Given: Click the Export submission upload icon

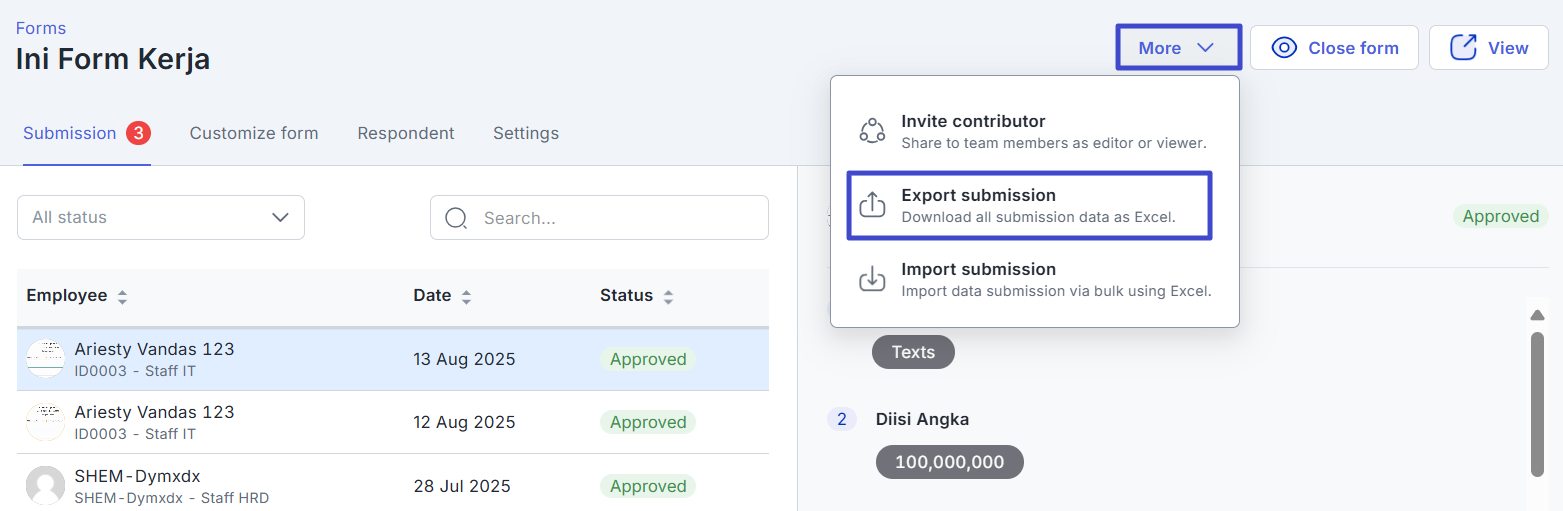Looking at the screenshot, I should tap(872, 205).
